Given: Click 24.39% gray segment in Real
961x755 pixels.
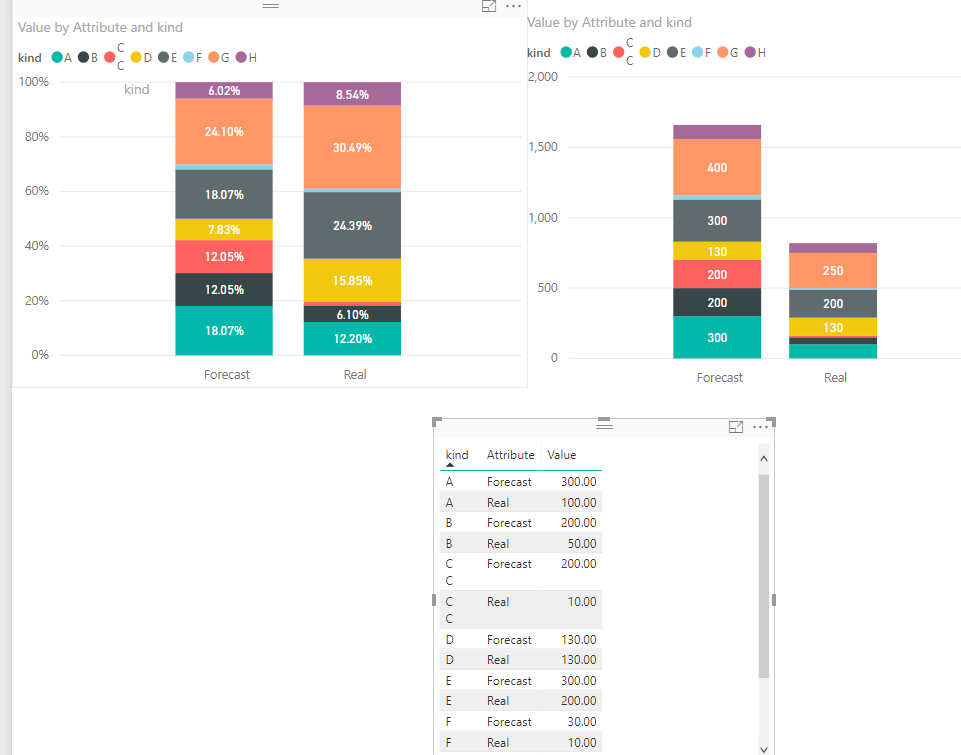Looking at the screenshot, I should tap(352, 226).
